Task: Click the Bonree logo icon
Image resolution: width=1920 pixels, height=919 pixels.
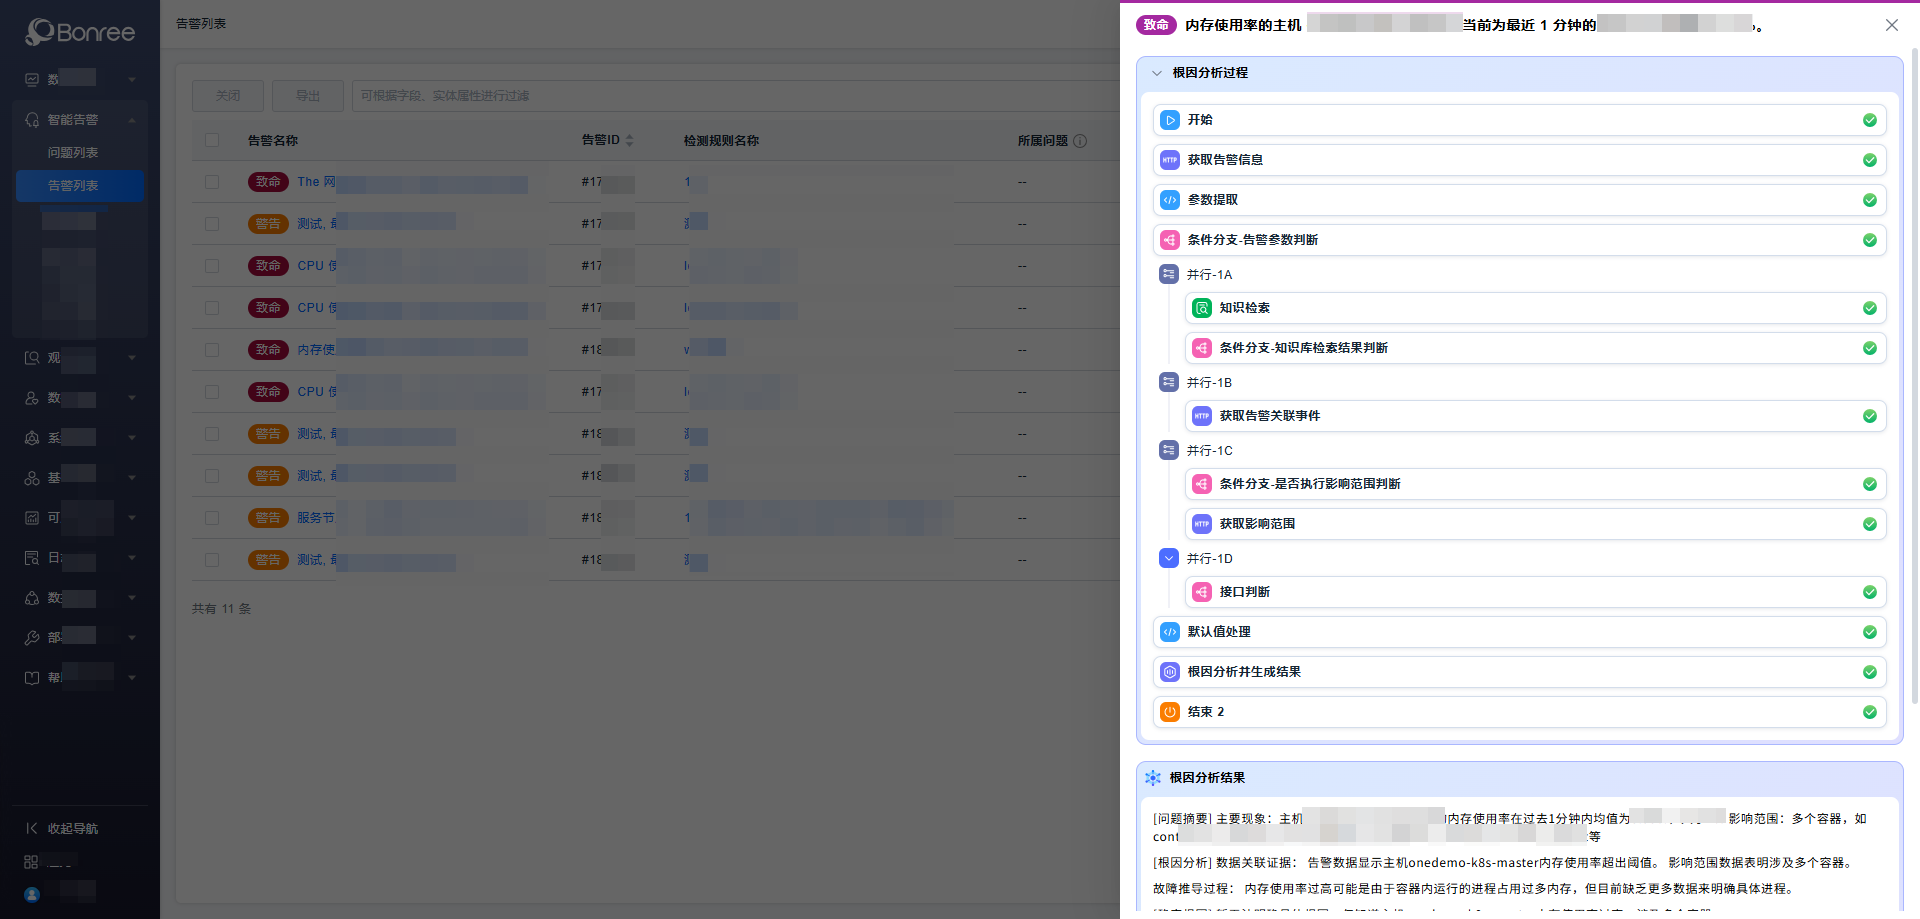Action: (x=40, y=32)
